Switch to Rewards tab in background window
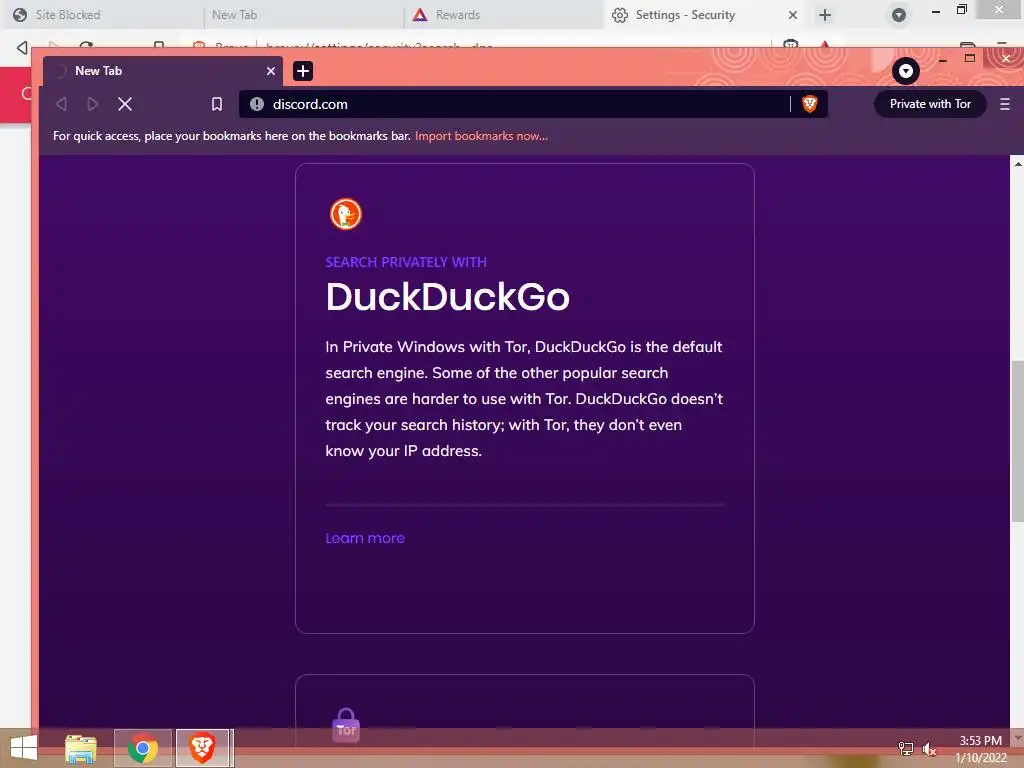This screenshot has height=768, width=1024. tap(503, 14)
